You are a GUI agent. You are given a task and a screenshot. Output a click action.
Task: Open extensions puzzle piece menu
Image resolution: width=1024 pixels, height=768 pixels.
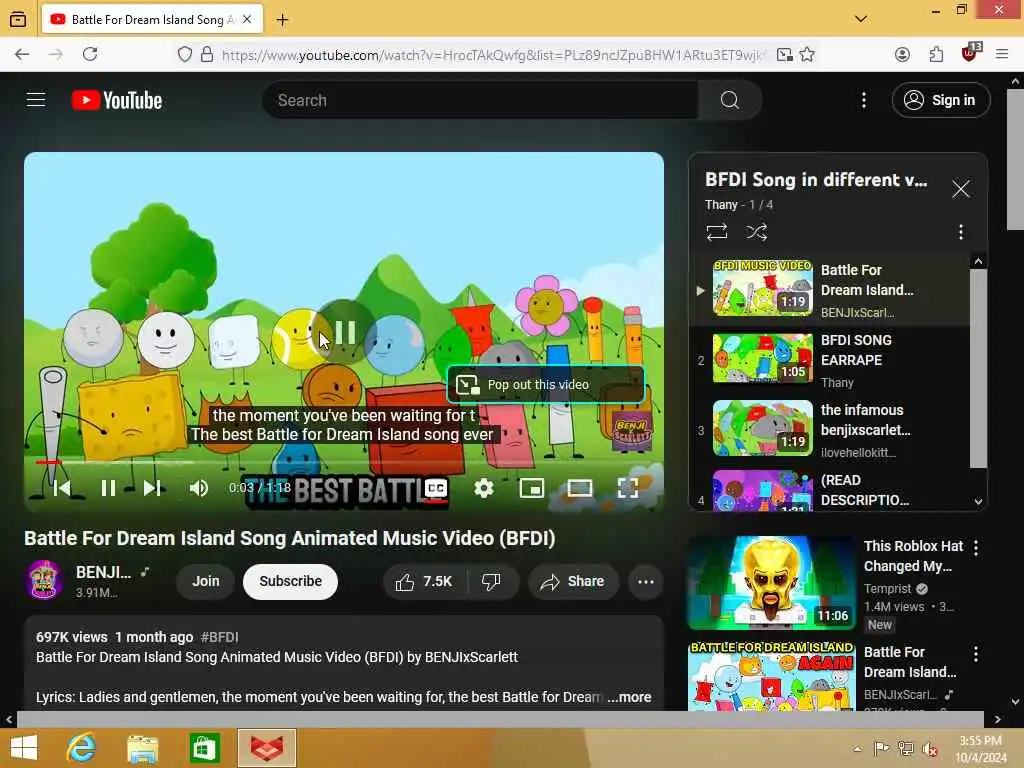coord(936,54)
